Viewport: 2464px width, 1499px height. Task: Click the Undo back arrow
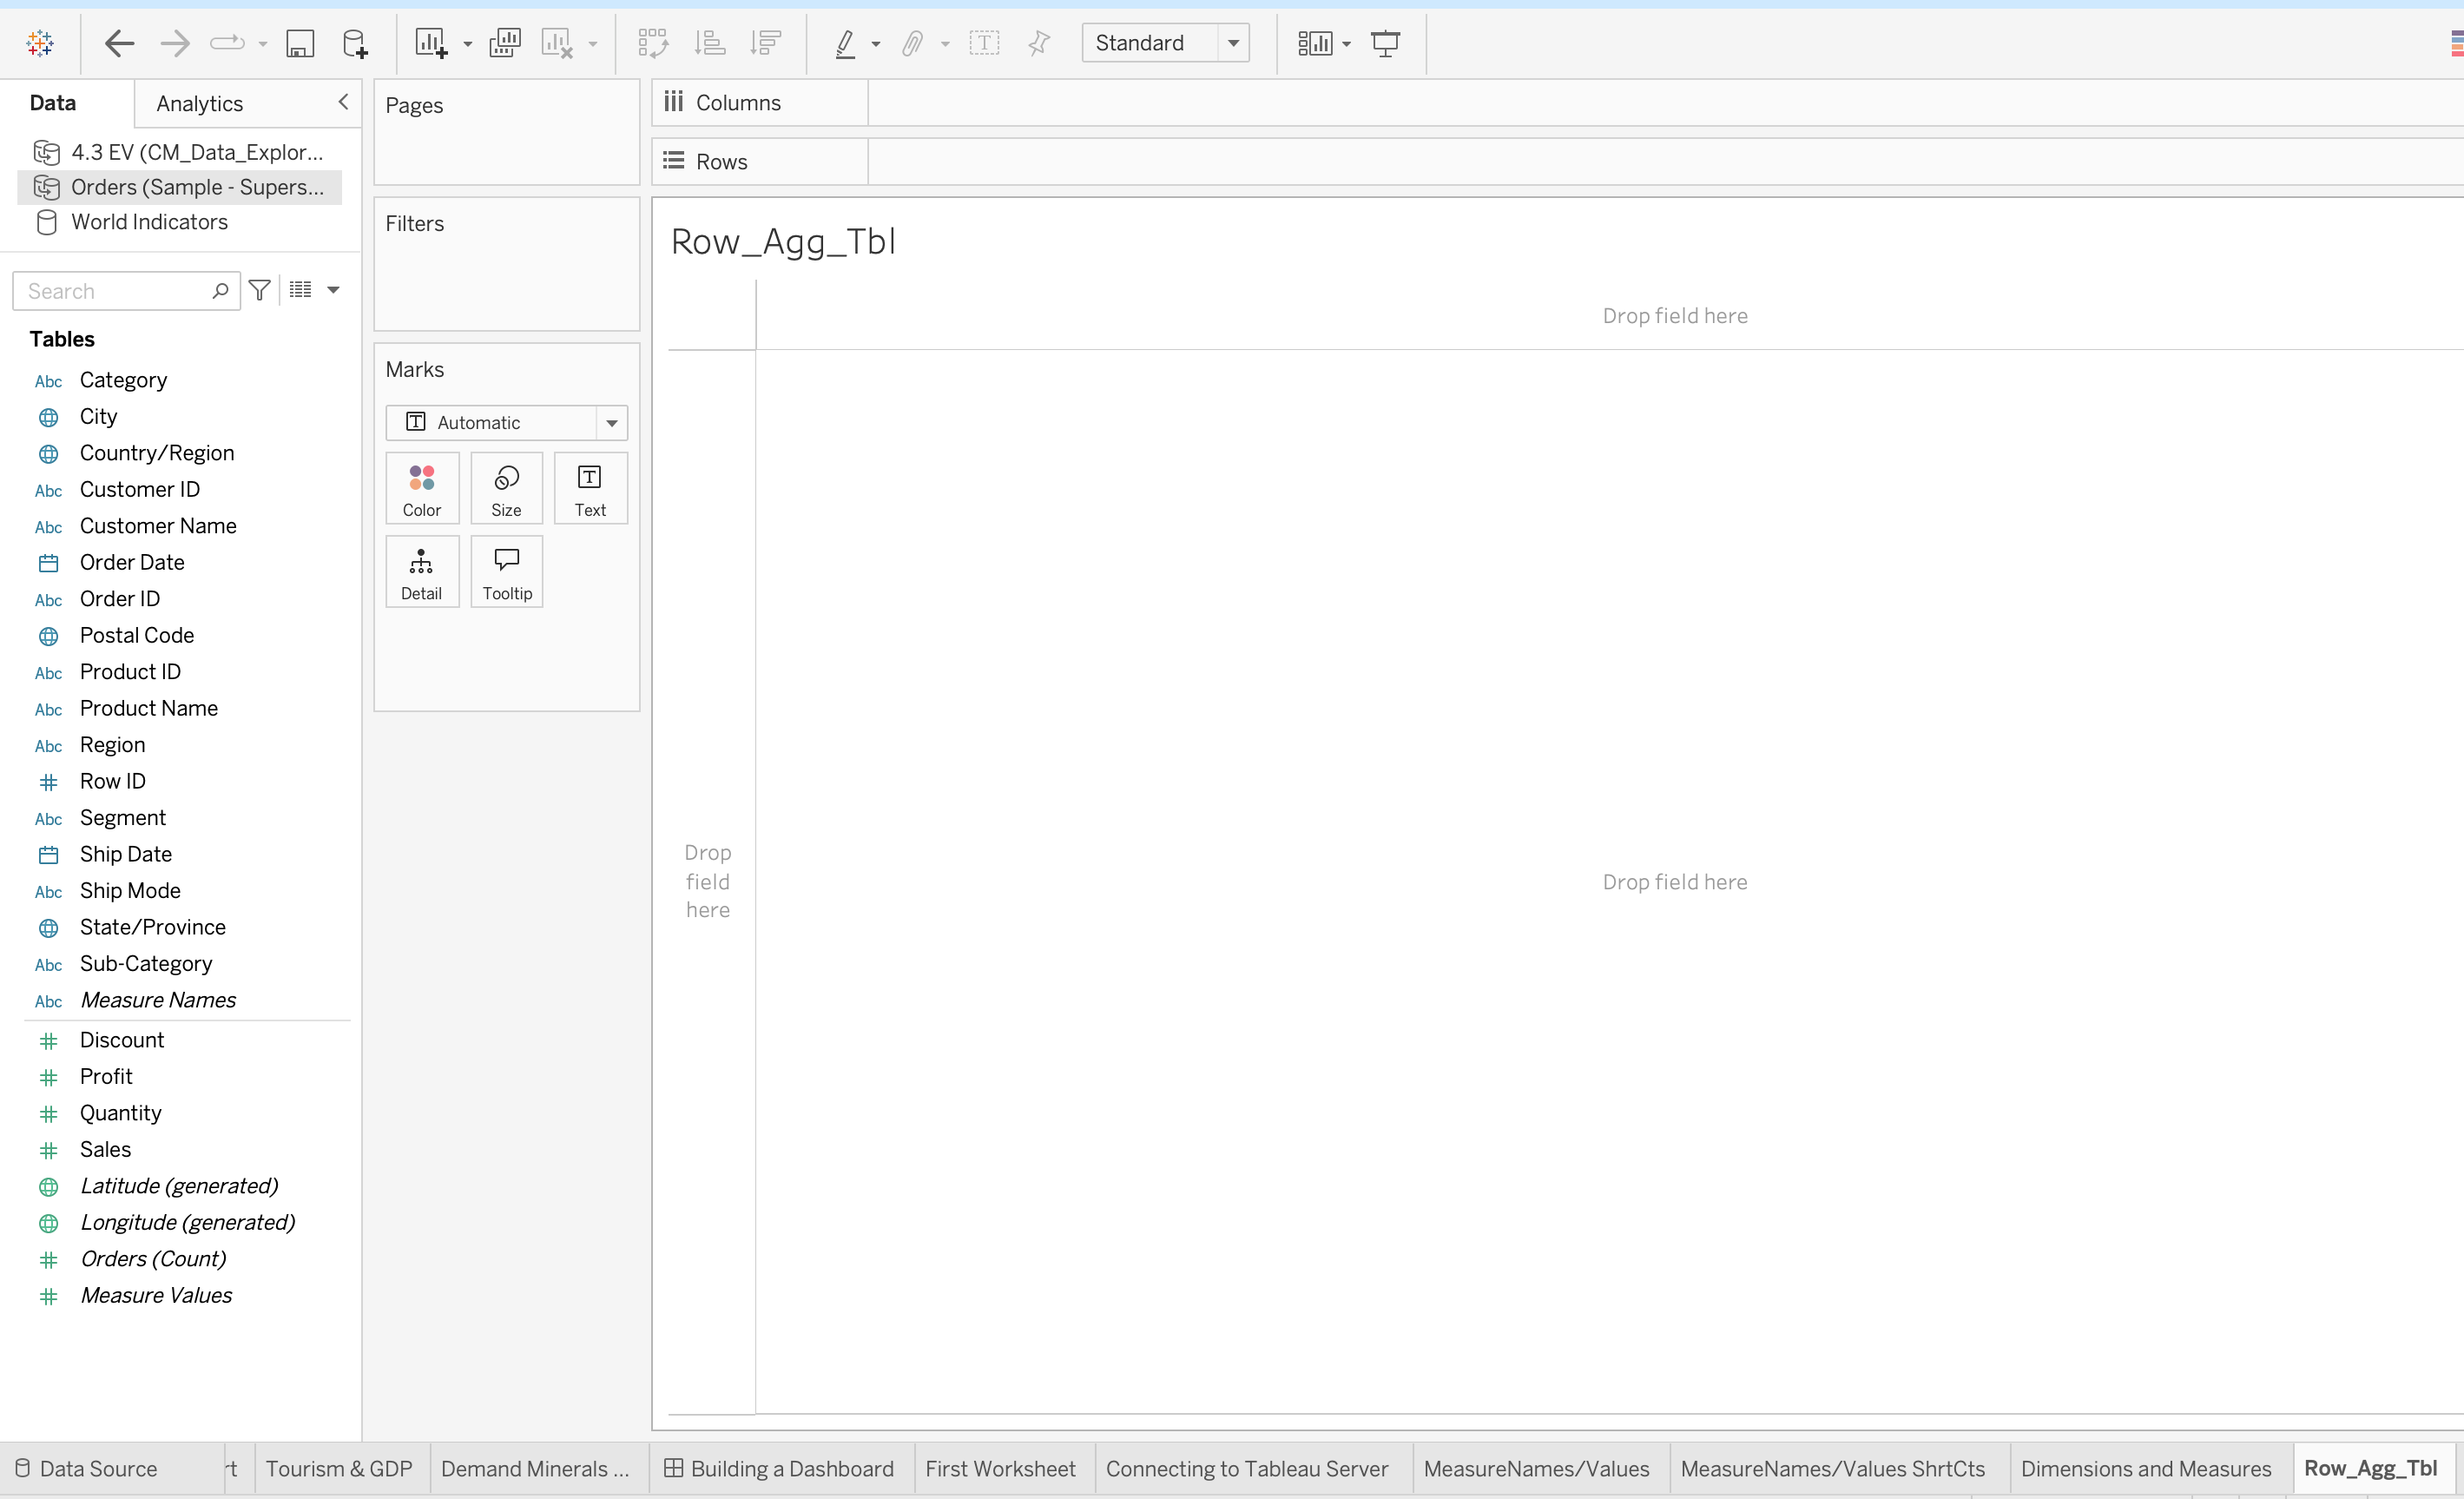point(119,43)
